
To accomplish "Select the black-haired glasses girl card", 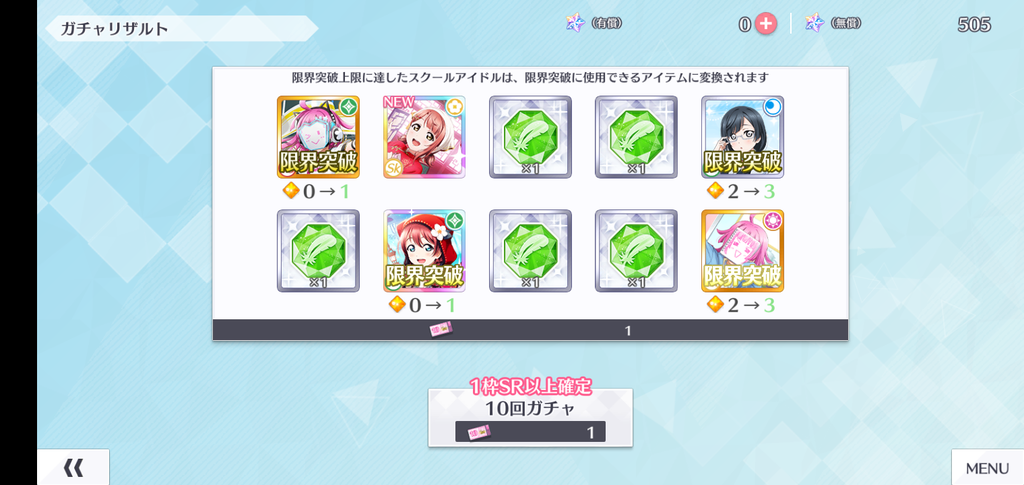I will point(743,137).
